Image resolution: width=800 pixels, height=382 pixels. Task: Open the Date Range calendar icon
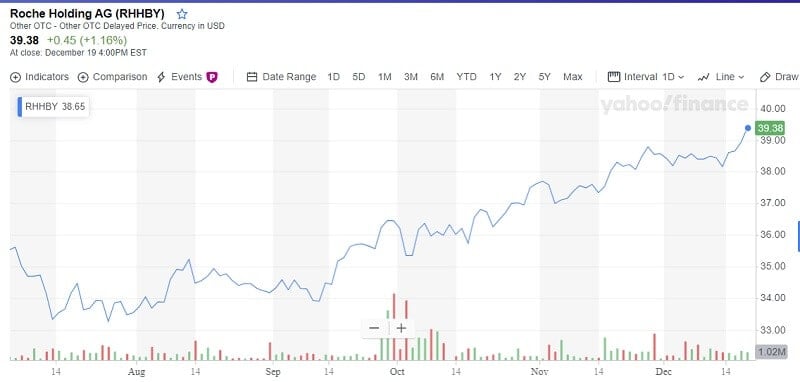tap(252, 77)
